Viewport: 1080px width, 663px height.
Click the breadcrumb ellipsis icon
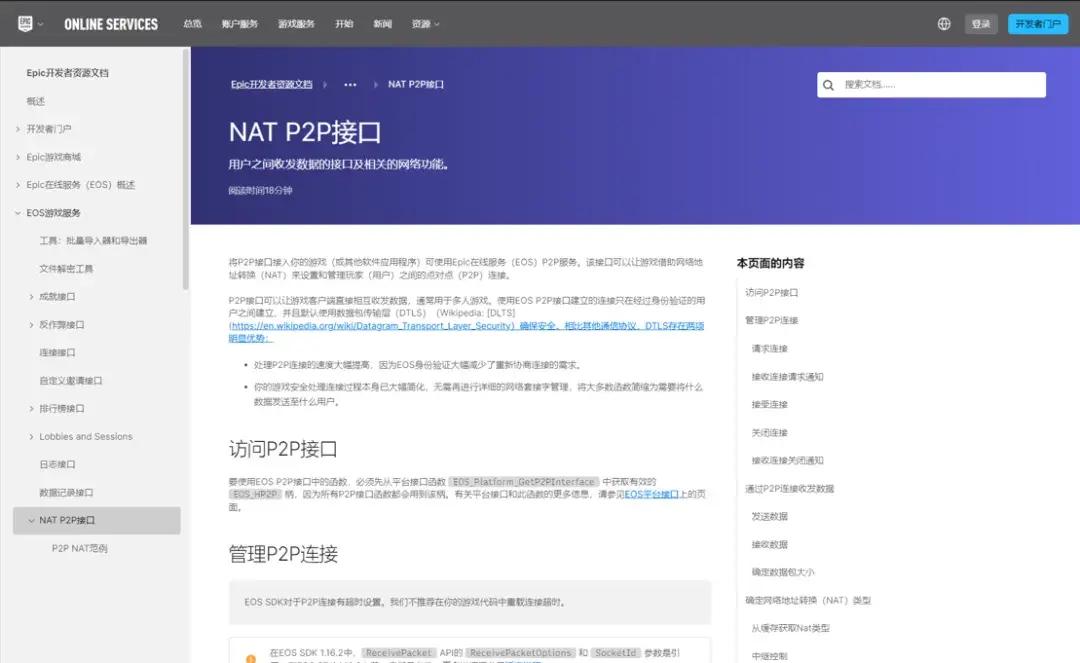(x=350, y=85)
